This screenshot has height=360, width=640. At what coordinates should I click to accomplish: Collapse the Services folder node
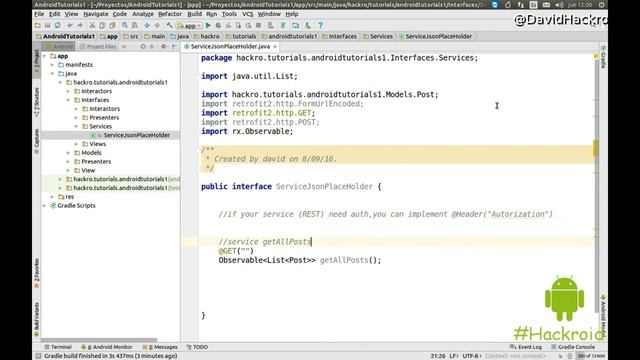(76, 127)
